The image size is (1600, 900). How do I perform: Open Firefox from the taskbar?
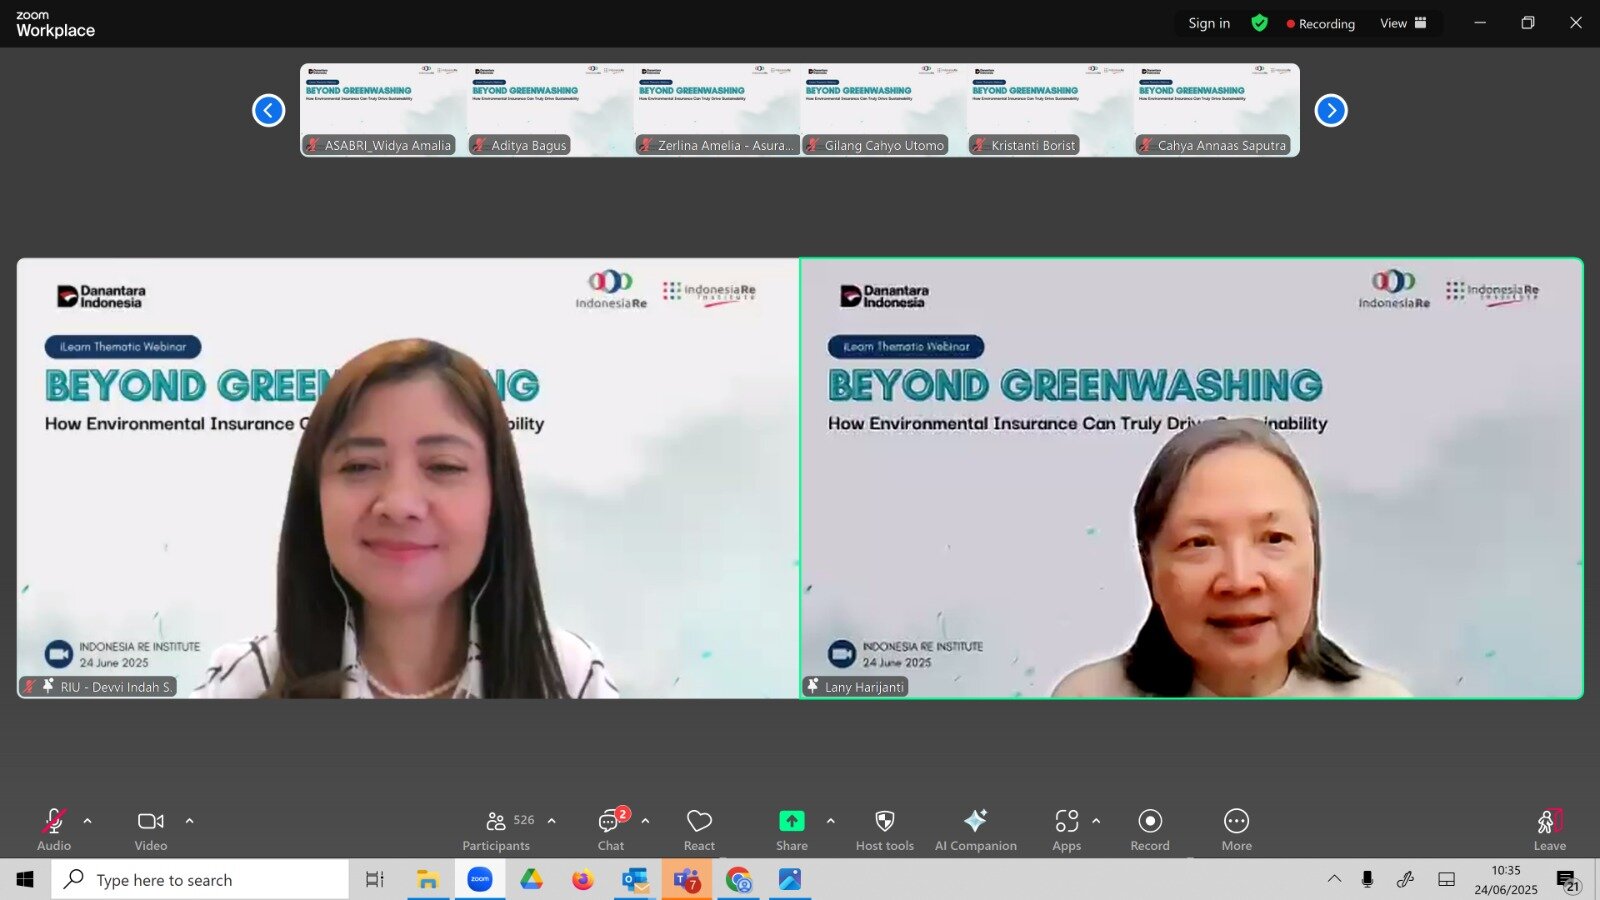click(583, 880)
